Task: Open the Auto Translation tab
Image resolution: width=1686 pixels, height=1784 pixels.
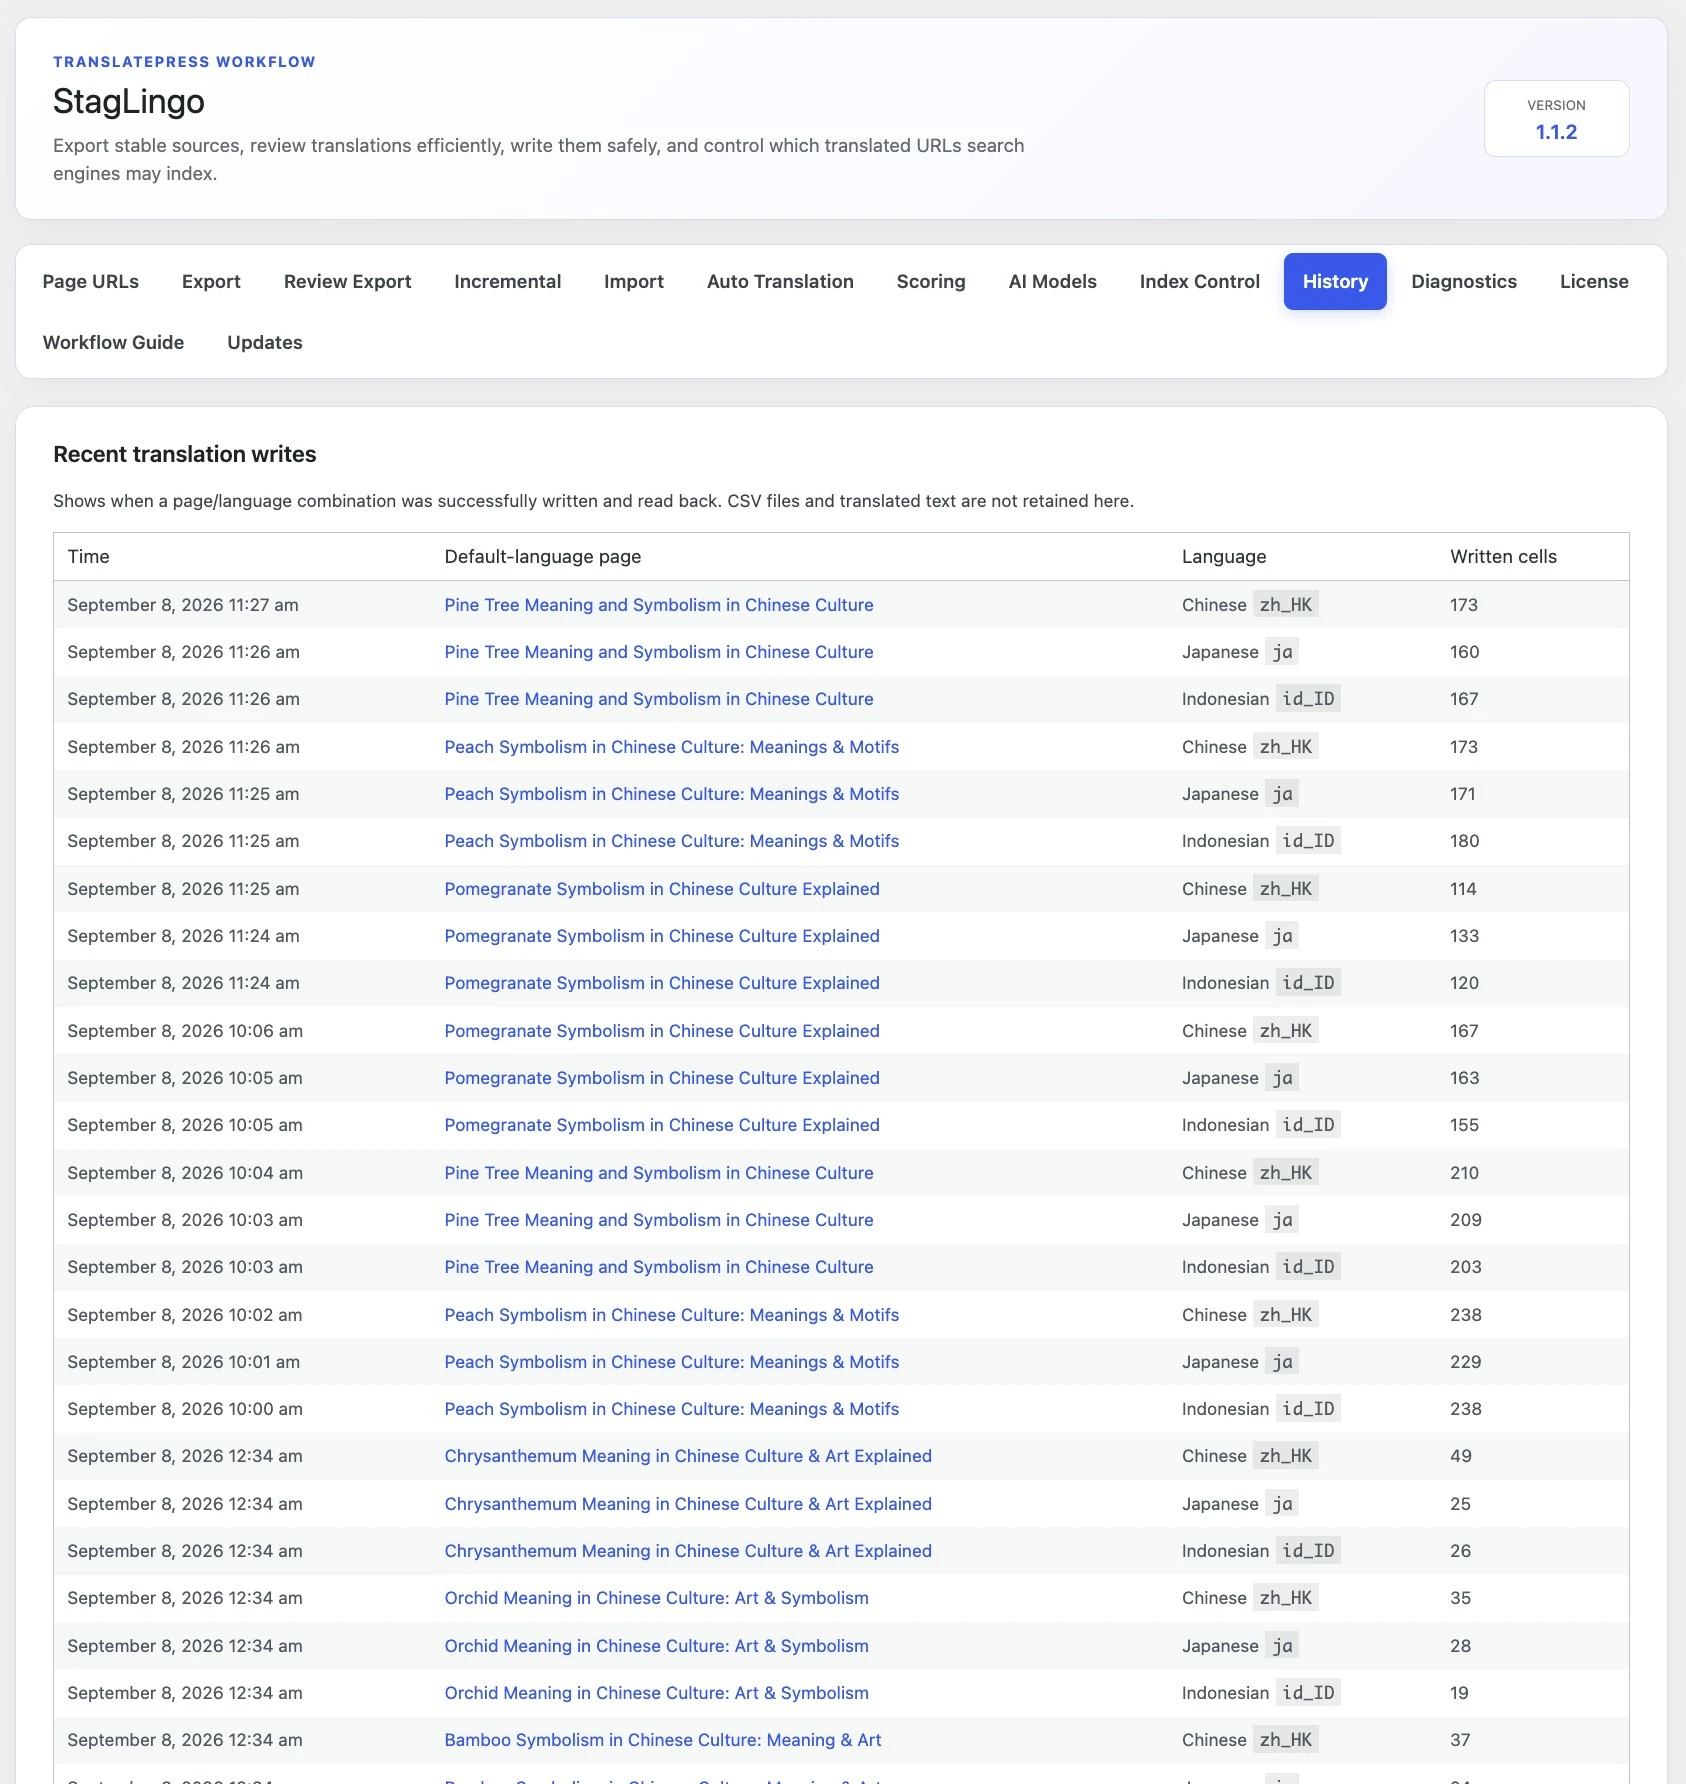Action: pyautogui.click(x=780, y=282)
